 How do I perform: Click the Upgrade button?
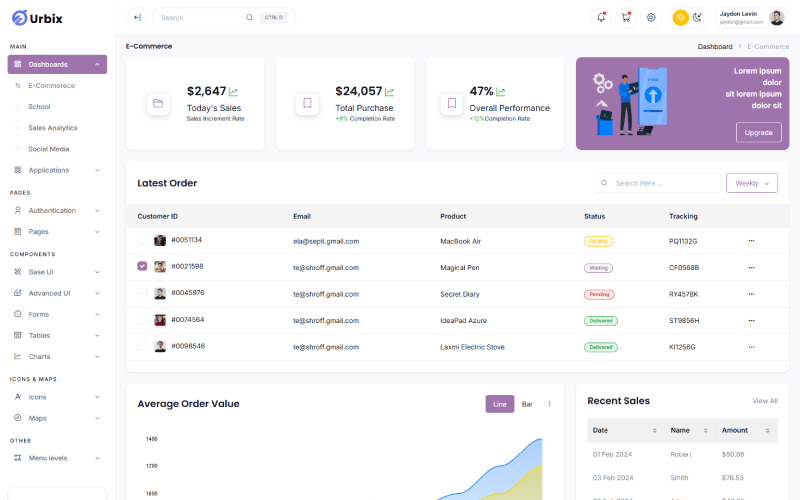coord(758,132)
